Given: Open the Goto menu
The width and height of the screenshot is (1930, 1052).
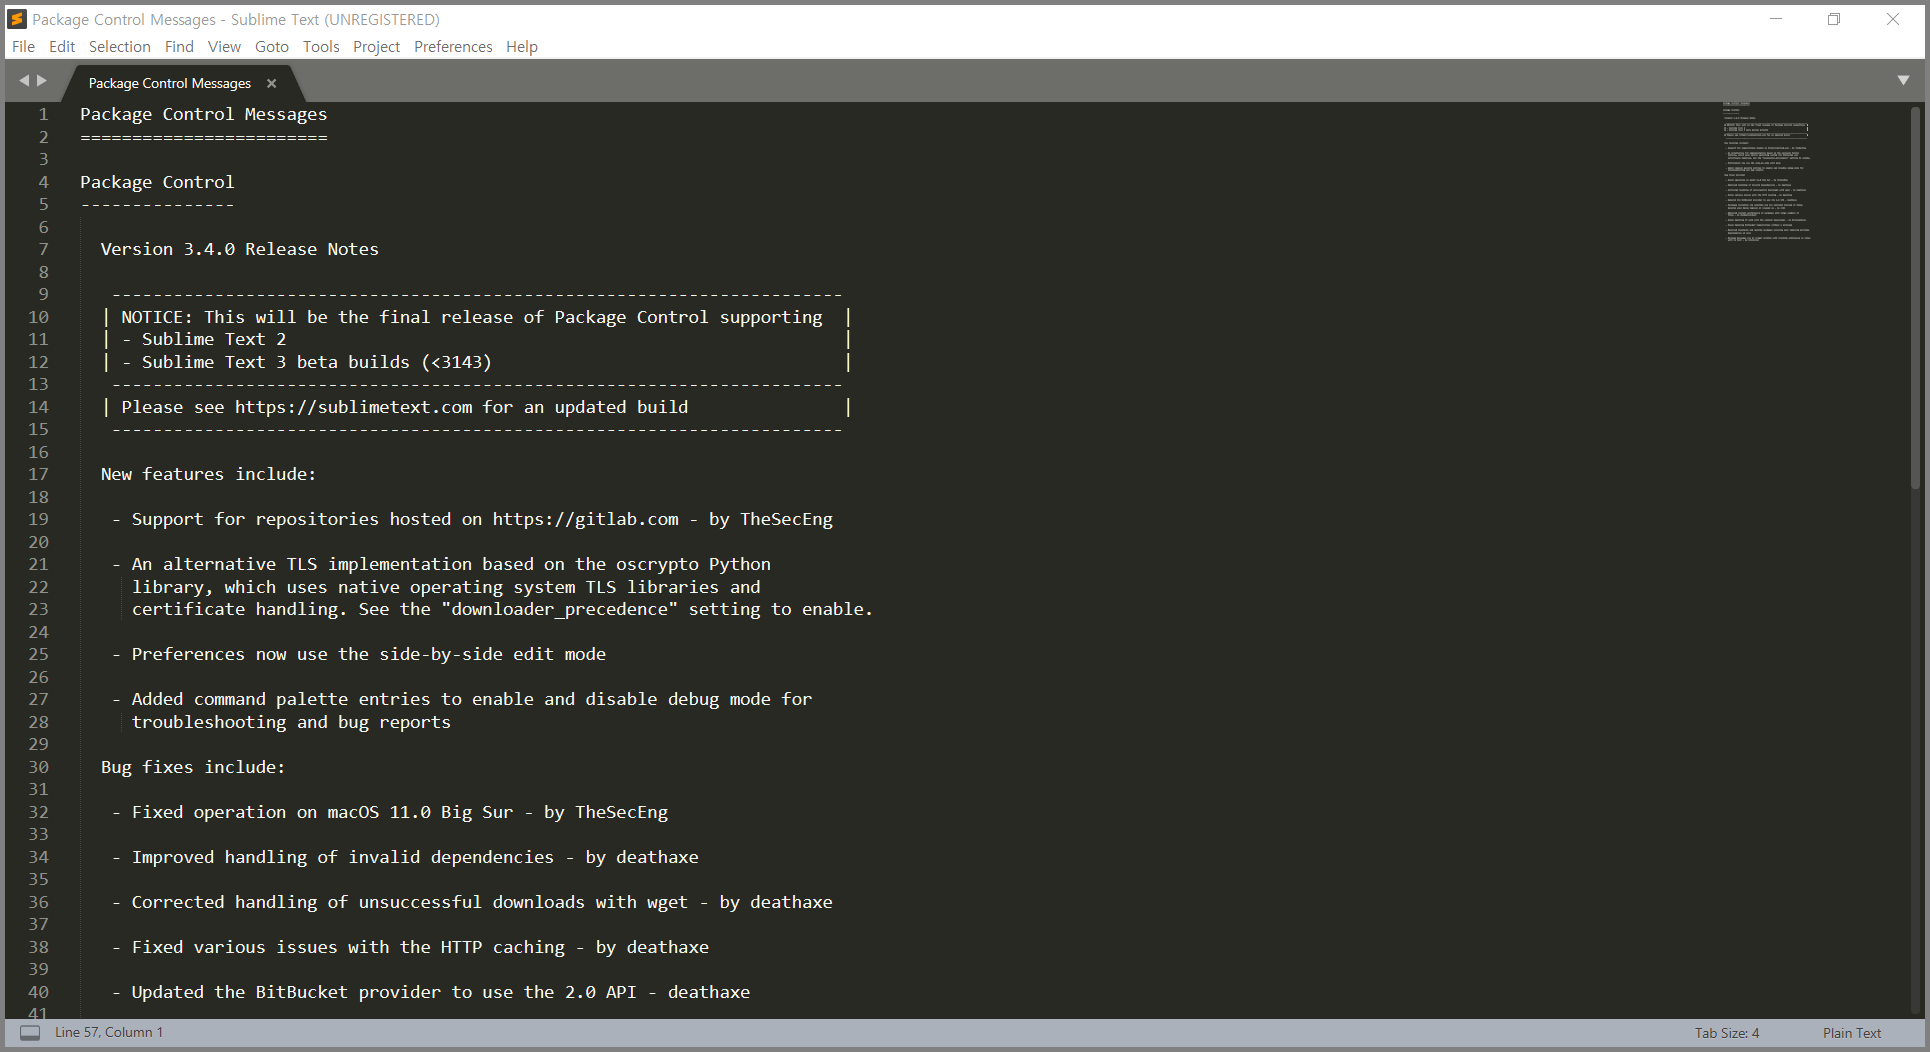Looking at the screenshot, I should tap(271, 46).
